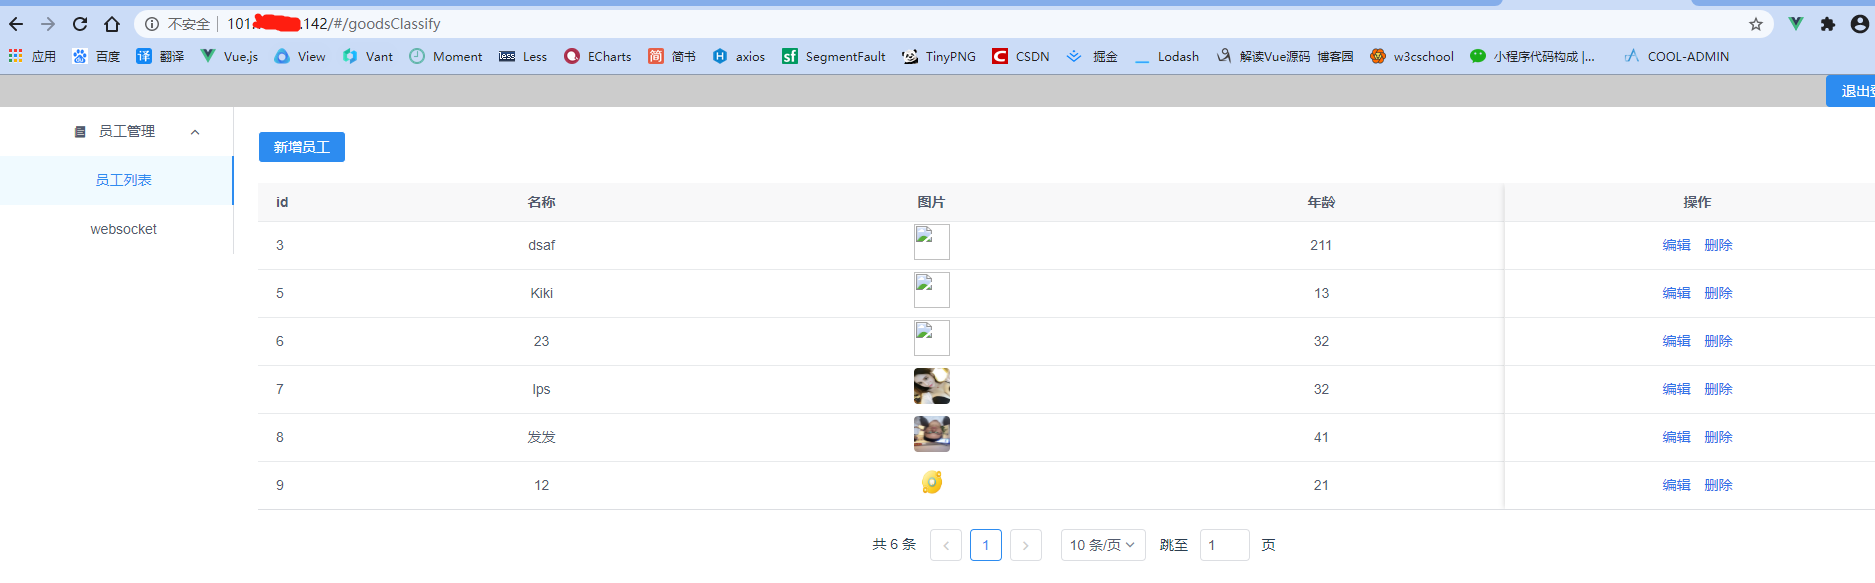Open the 小程序代码构成 bookmark

click(x=1533, y=56)
